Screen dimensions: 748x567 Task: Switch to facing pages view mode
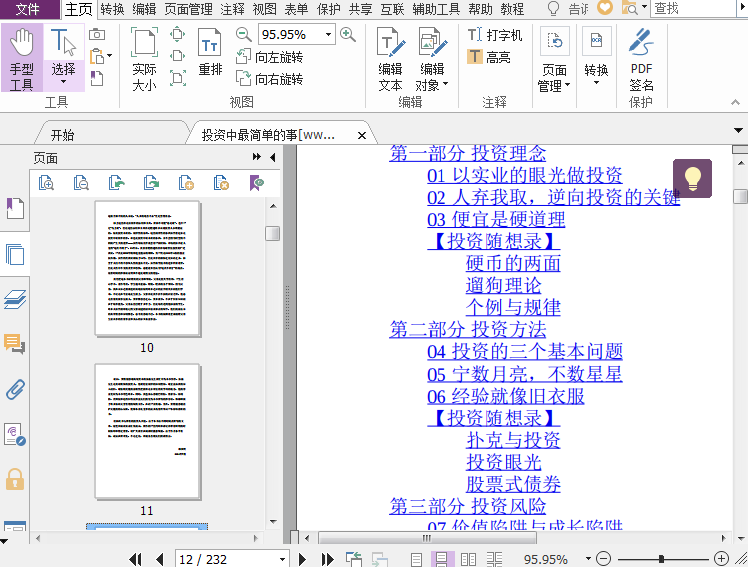coord(468,559)
